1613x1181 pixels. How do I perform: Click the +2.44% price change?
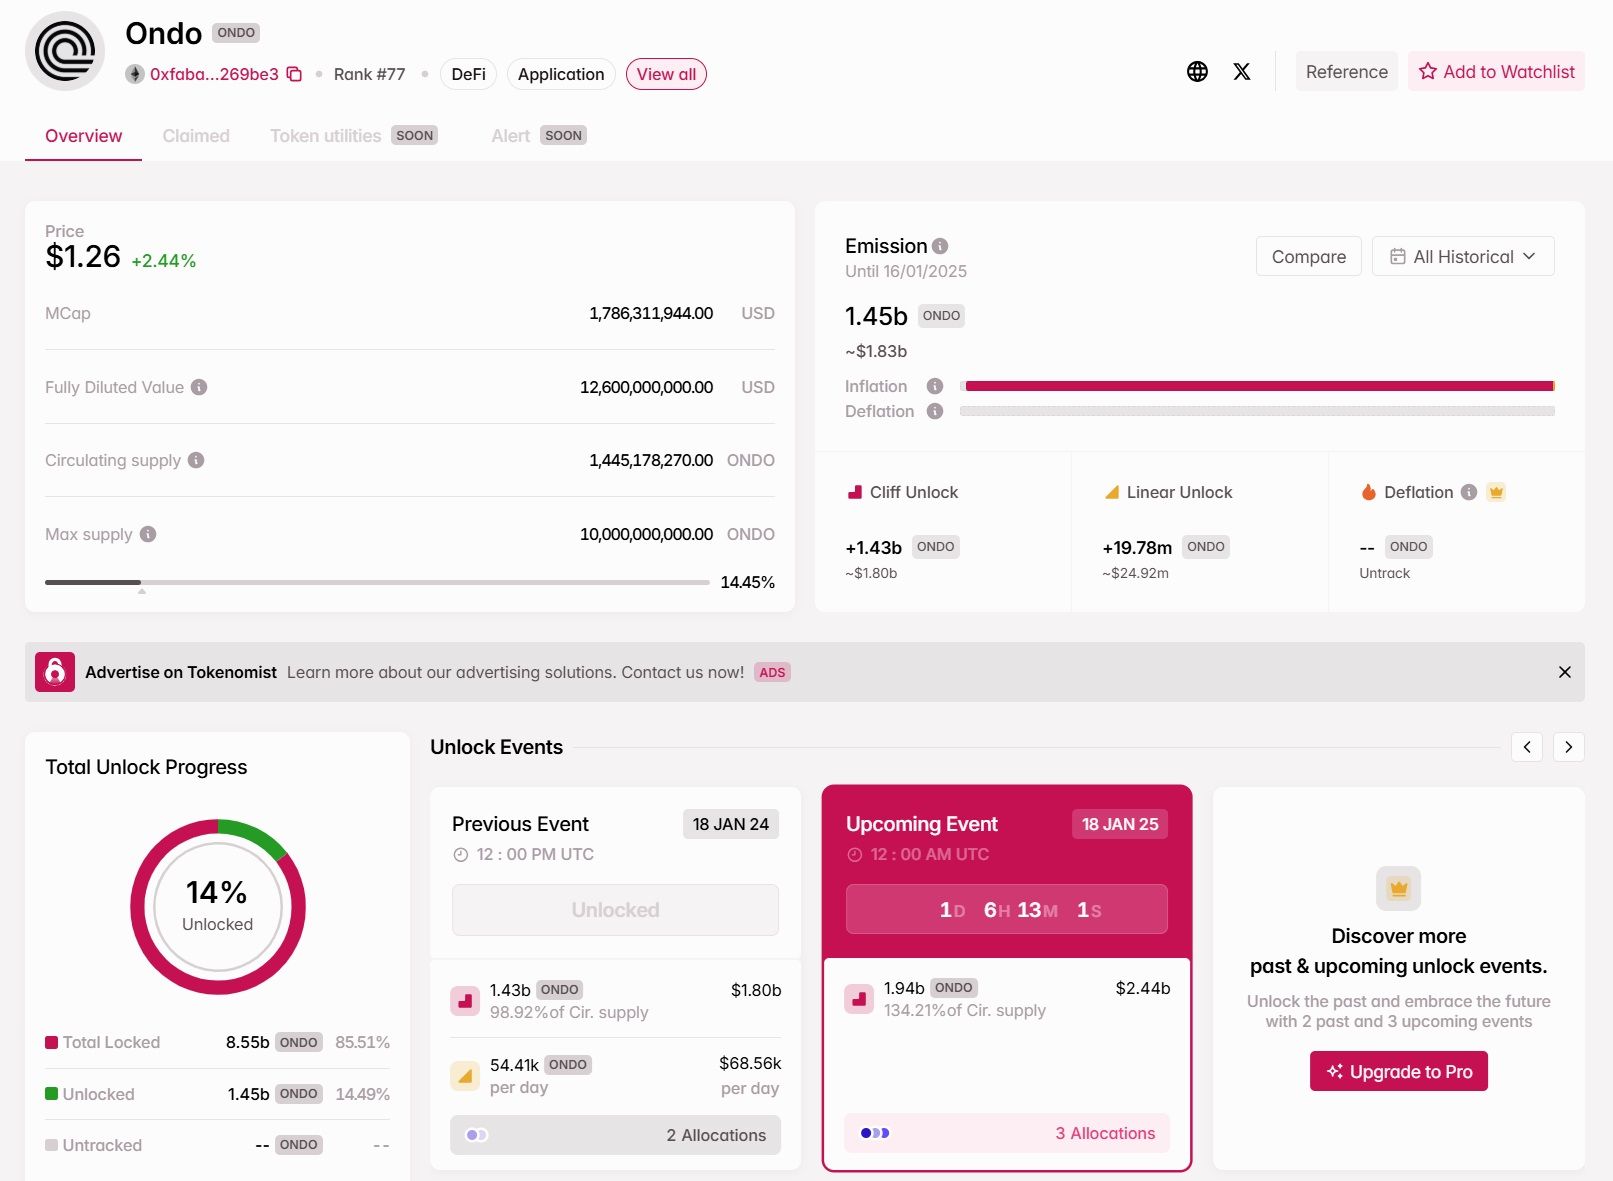coord(164,261)
